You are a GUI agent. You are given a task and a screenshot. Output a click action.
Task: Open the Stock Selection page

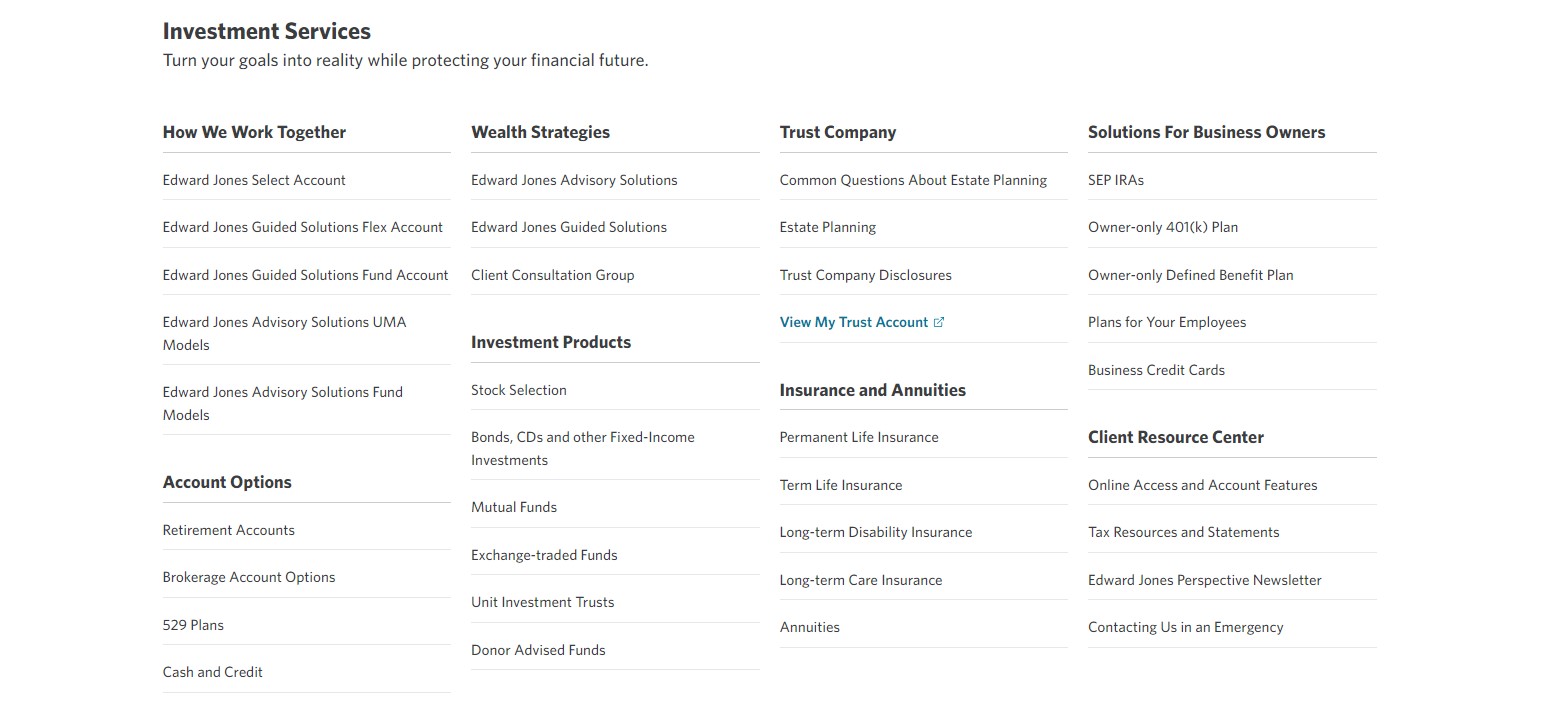[519, 389]
